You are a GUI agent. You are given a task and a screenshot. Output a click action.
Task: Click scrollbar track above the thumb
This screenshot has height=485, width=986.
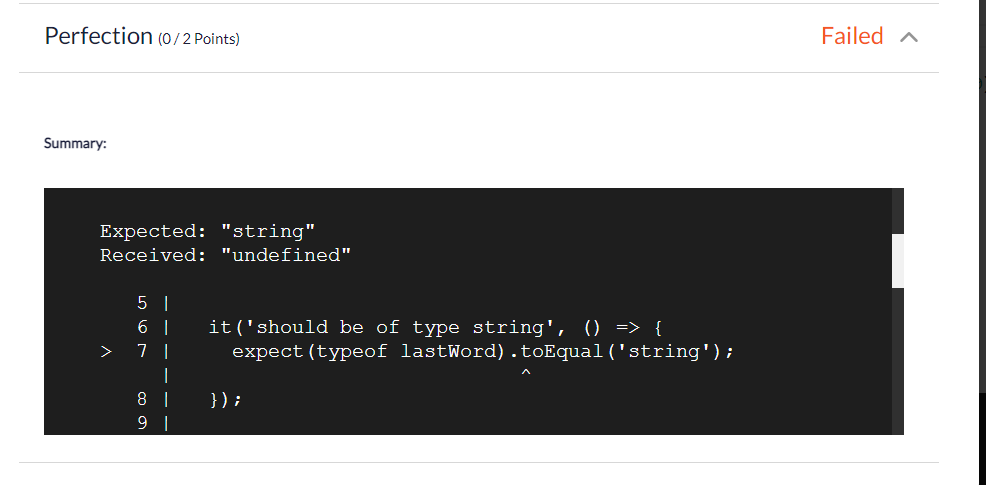(x=898, y=211)
